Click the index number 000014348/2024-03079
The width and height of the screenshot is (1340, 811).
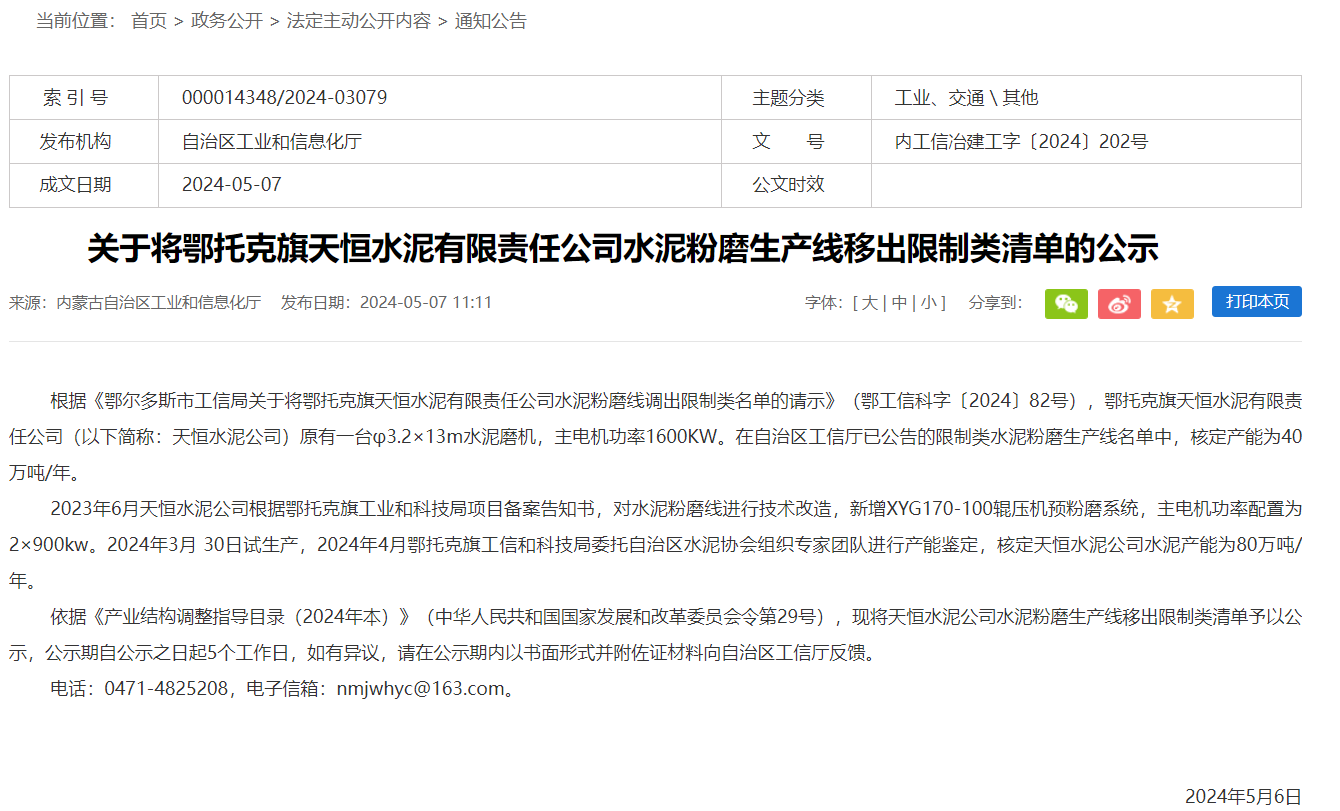coord(284,98)
